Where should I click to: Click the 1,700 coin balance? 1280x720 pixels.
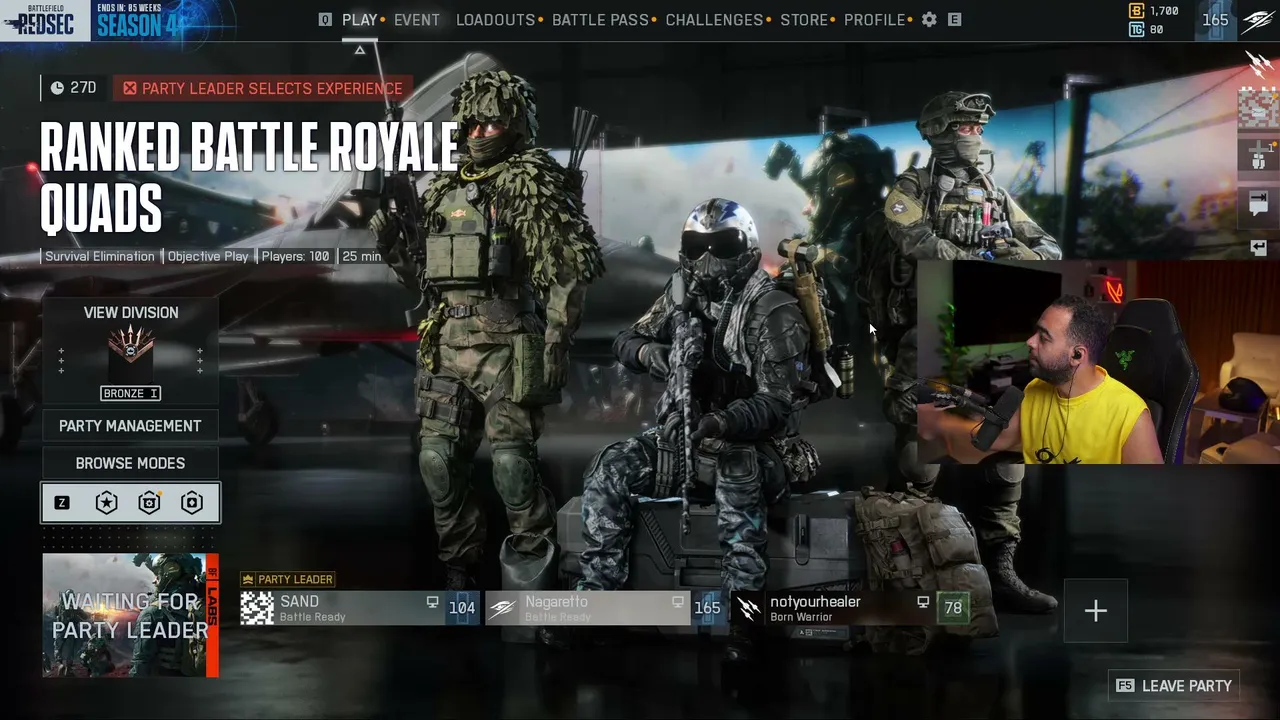click(x=1164, y=11)
